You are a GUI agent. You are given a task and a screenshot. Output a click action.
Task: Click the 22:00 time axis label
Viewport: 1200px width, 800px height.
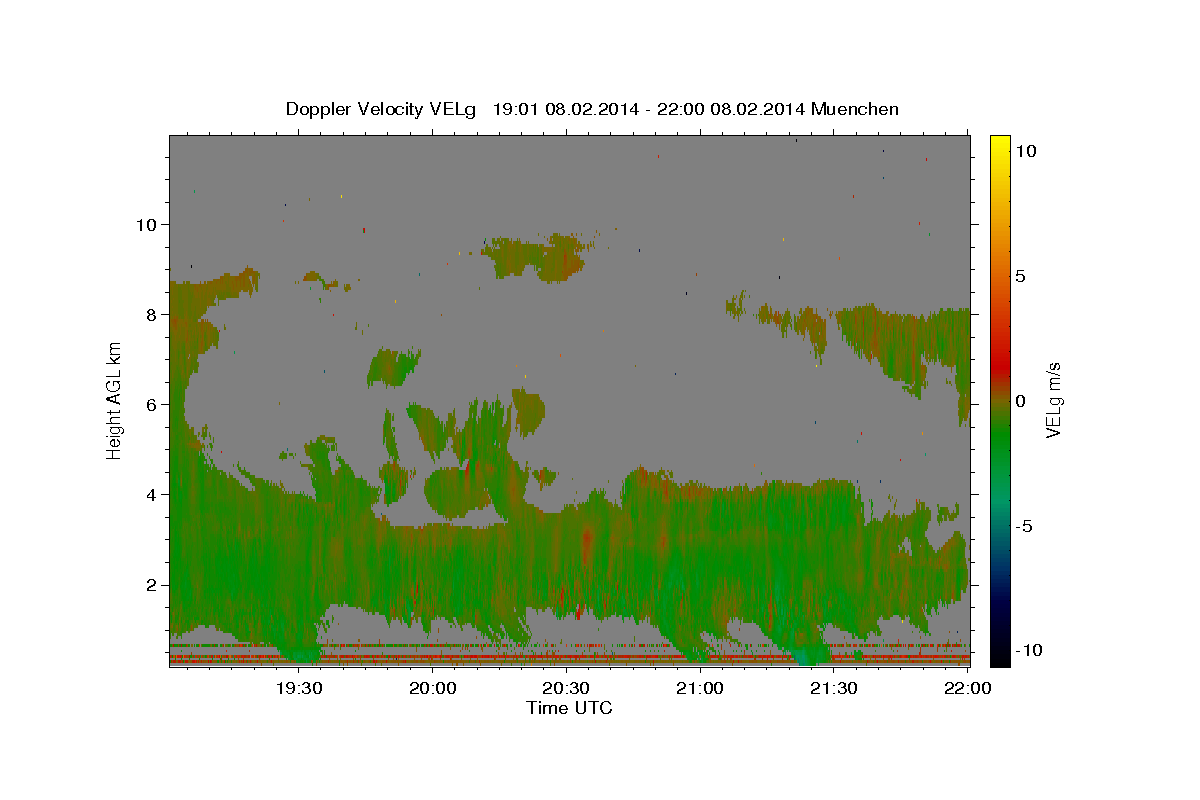click(x=967, y=689)
